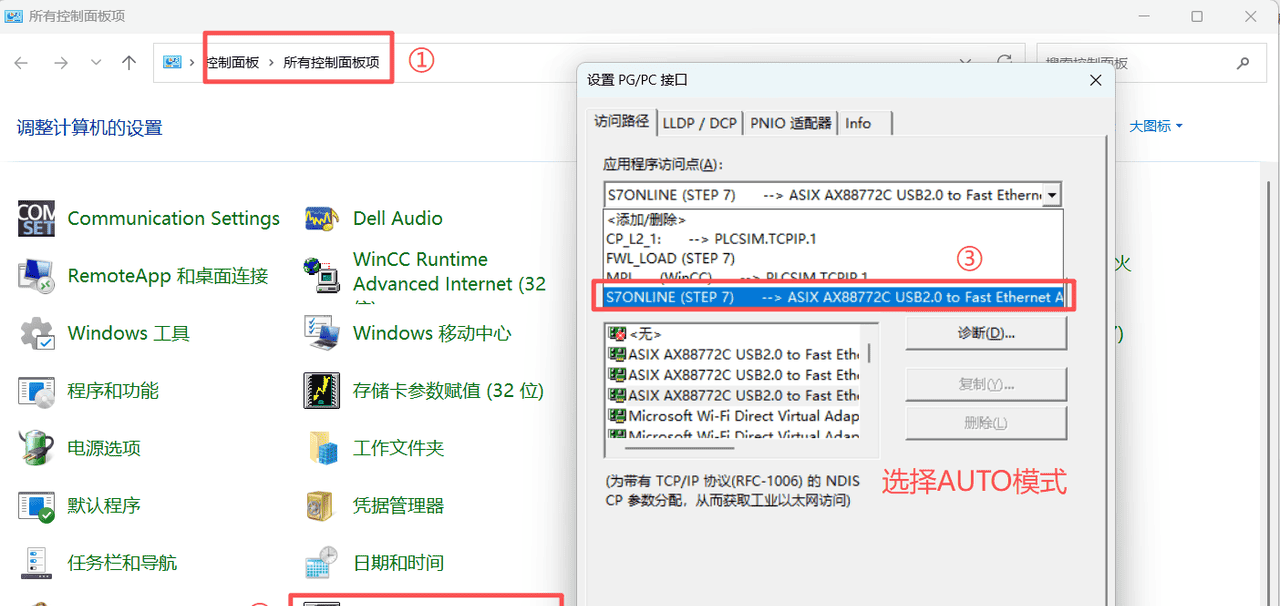The image size is (1280, 606).
Task: Open Dell Audio control panel icon
Action: pyautogui.click(x=322, y=219)
